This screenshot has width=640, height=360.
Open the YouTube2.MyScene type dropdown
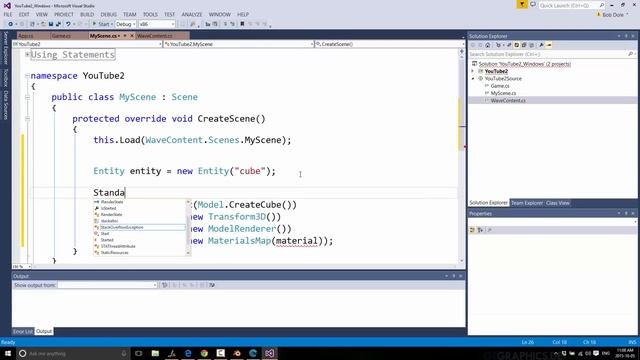pyautogui.click(x=238, y=44)
